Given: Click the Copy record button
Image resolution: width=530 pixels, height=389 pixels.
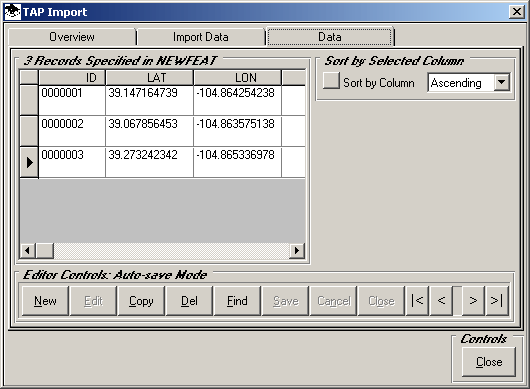Looking at the screenshot, I should tap(141, 301).
